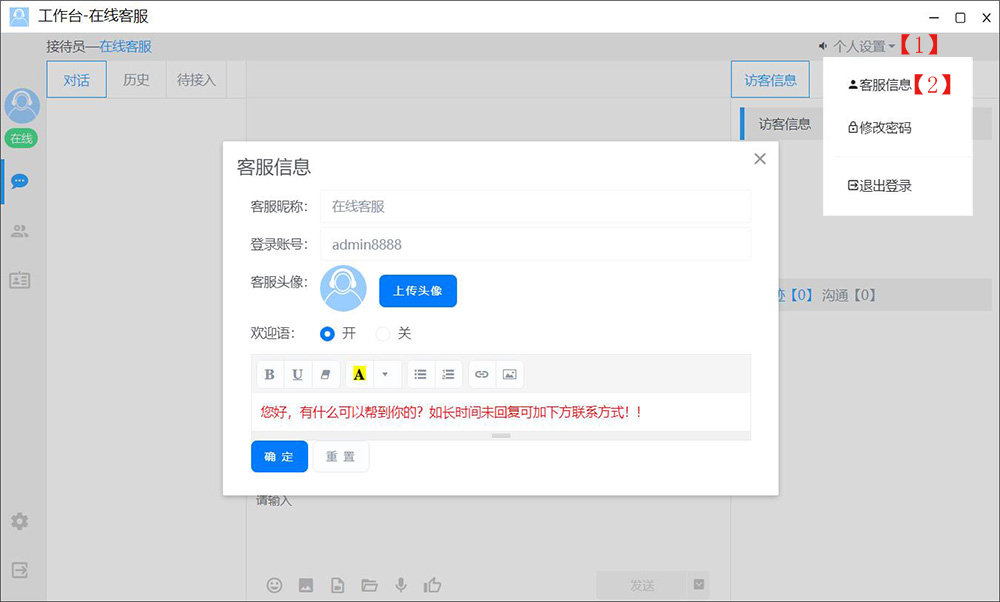Click the 在线 status badge under the avatar

(21, 138)
